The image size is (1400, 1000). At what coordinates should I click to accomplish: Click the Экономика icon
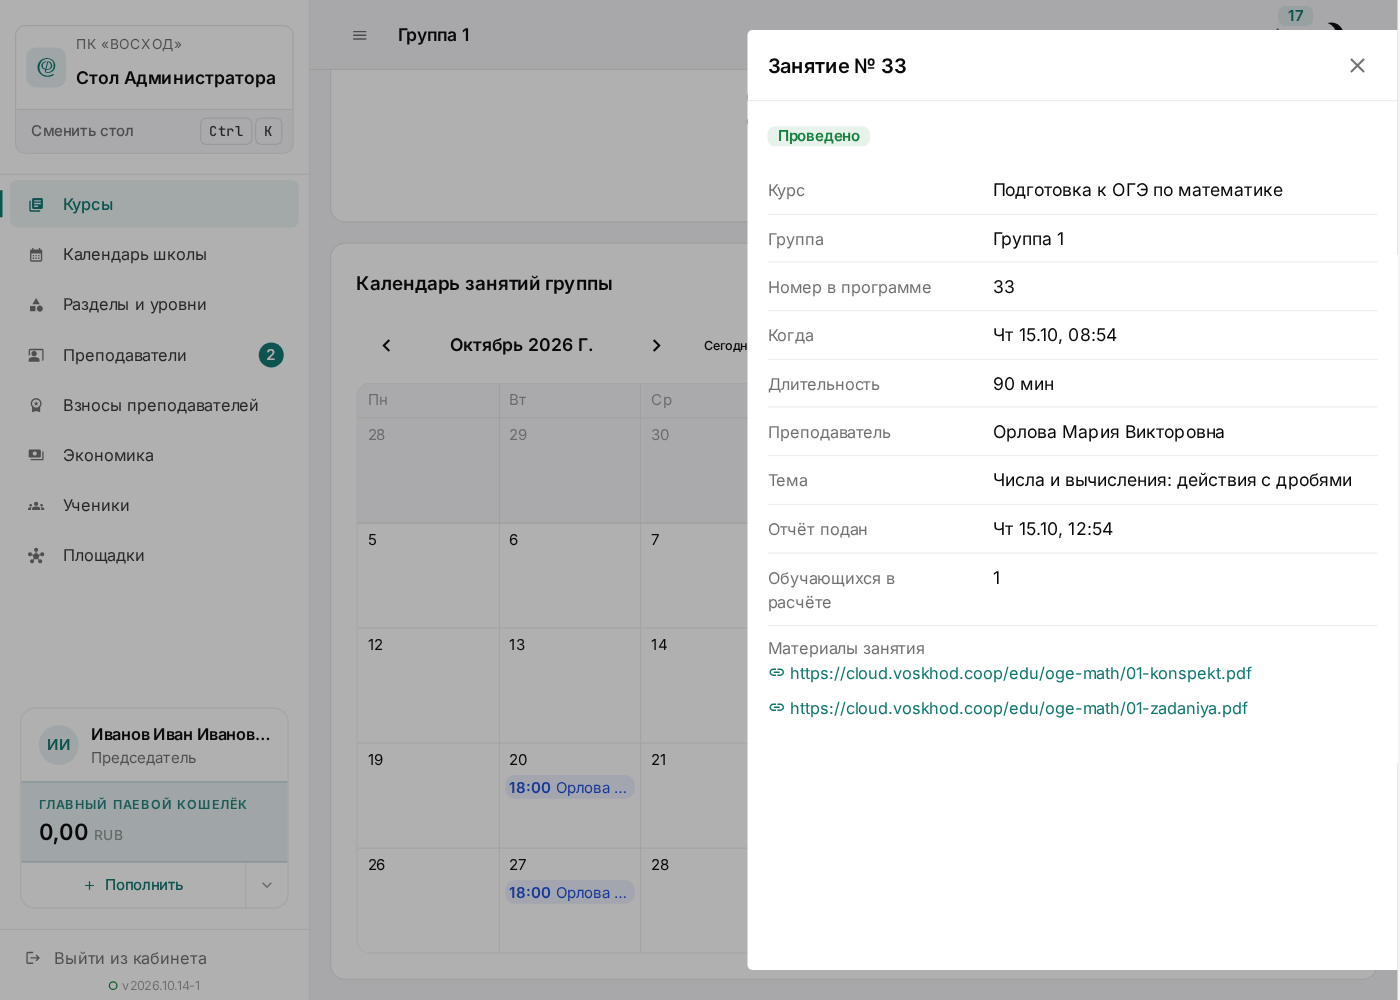[36, 455]
